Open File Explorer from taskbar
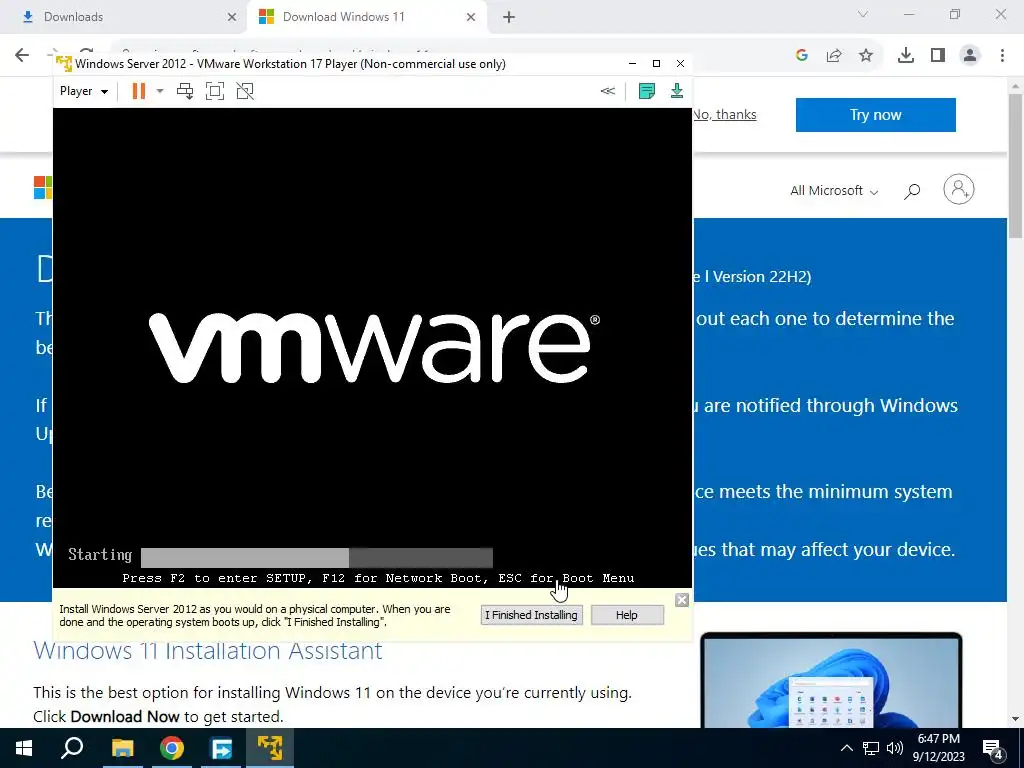Screen dimensions: 1024x768 pos(122,748)
